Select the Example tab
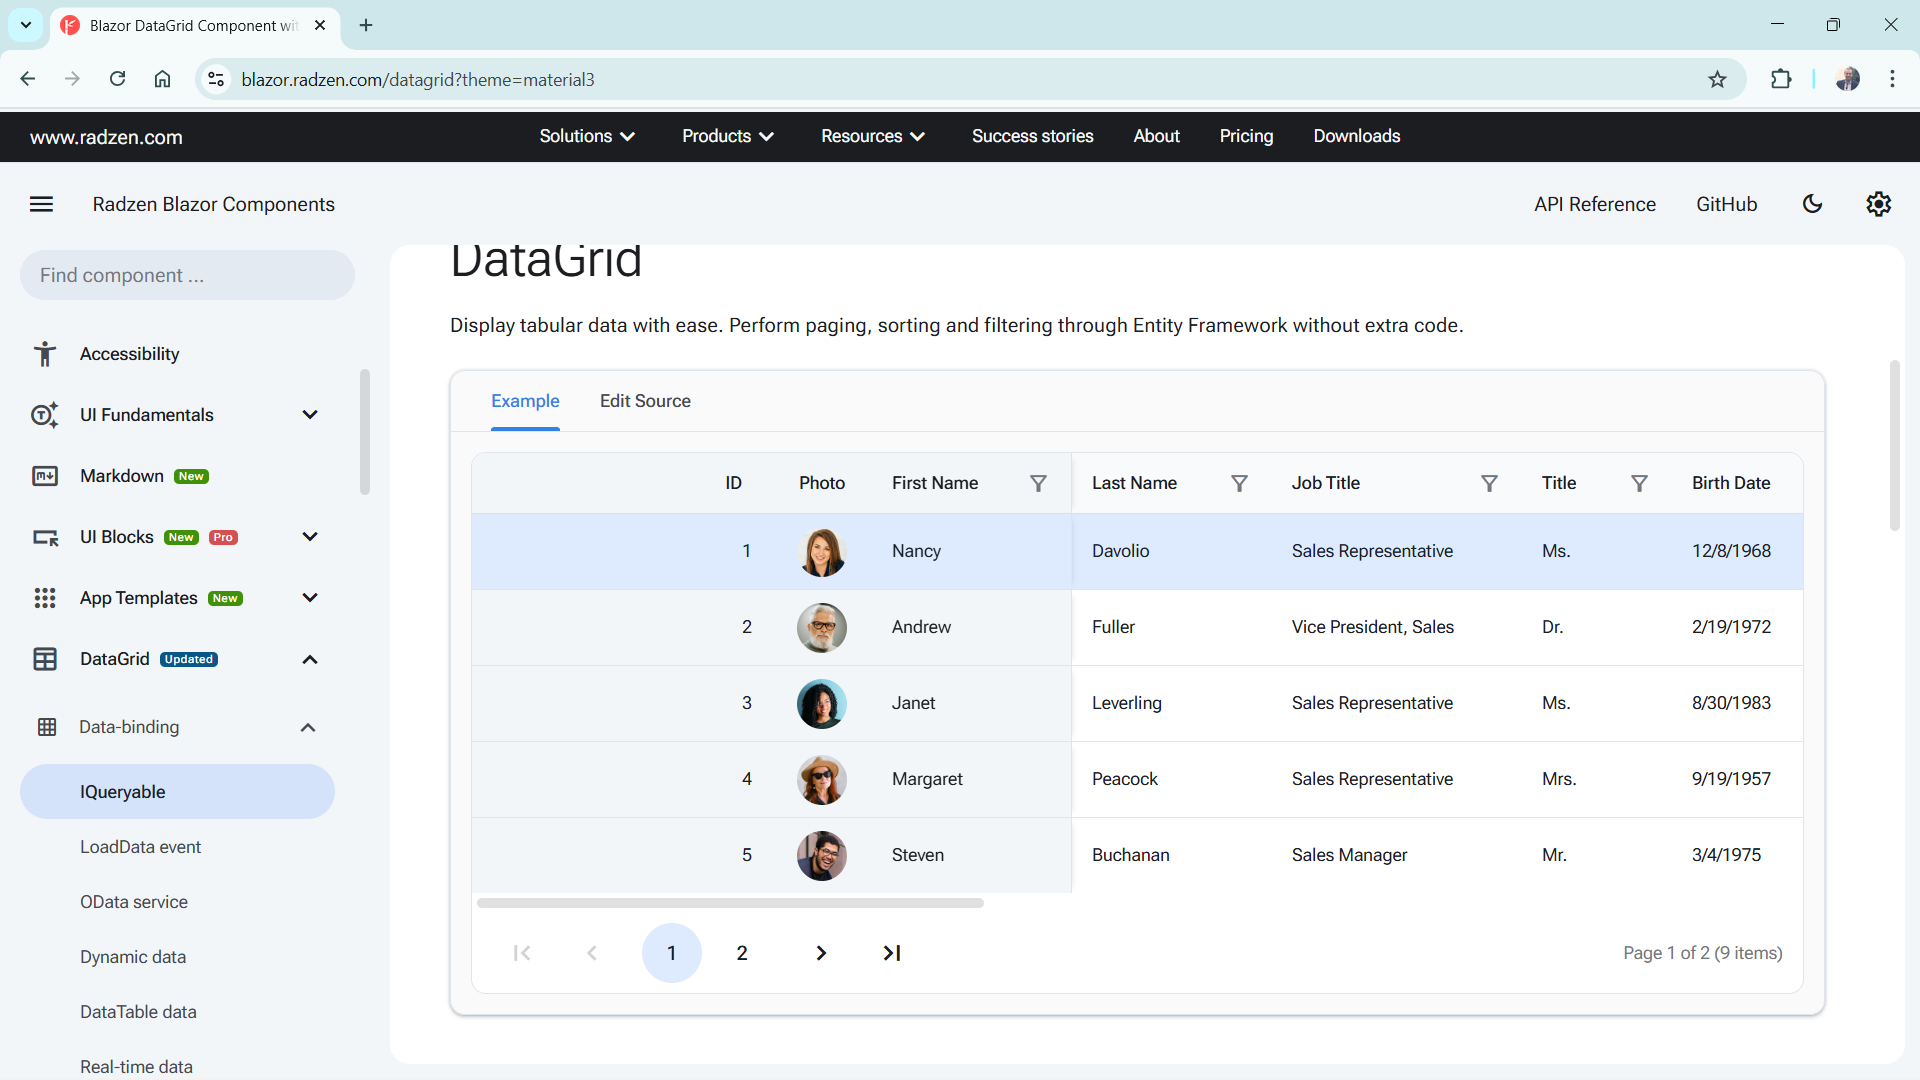The width and height of the screenshot is (1920, 1080). [525, 401]
